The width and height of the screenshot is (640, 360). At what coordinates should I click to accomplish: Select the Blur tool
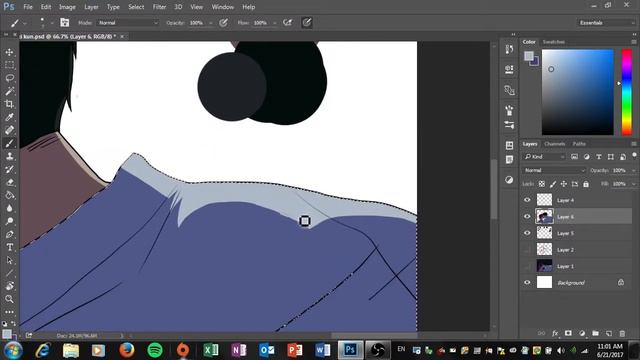click(x=9, y=208)
